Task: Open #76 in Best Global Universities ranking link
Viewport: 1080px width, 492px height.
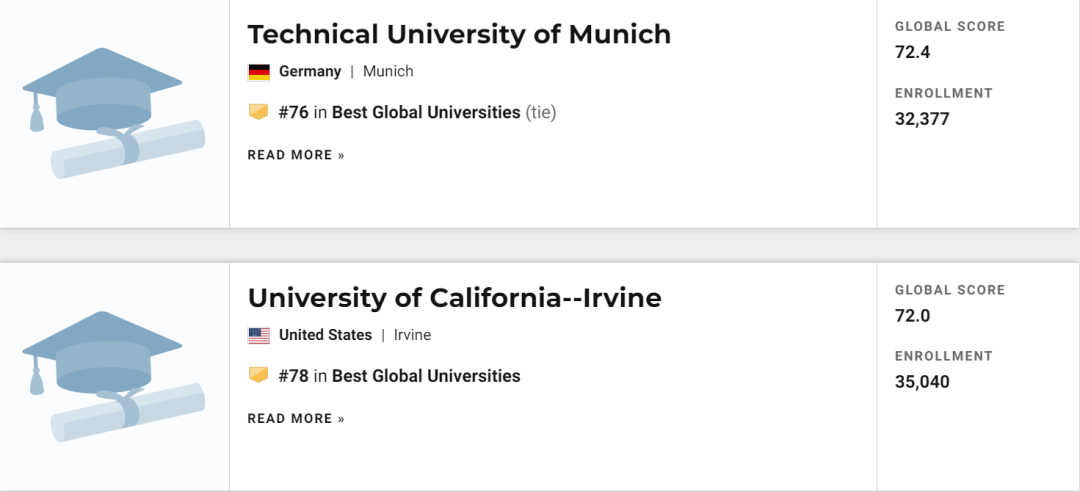Action: (x=400, y=112)
